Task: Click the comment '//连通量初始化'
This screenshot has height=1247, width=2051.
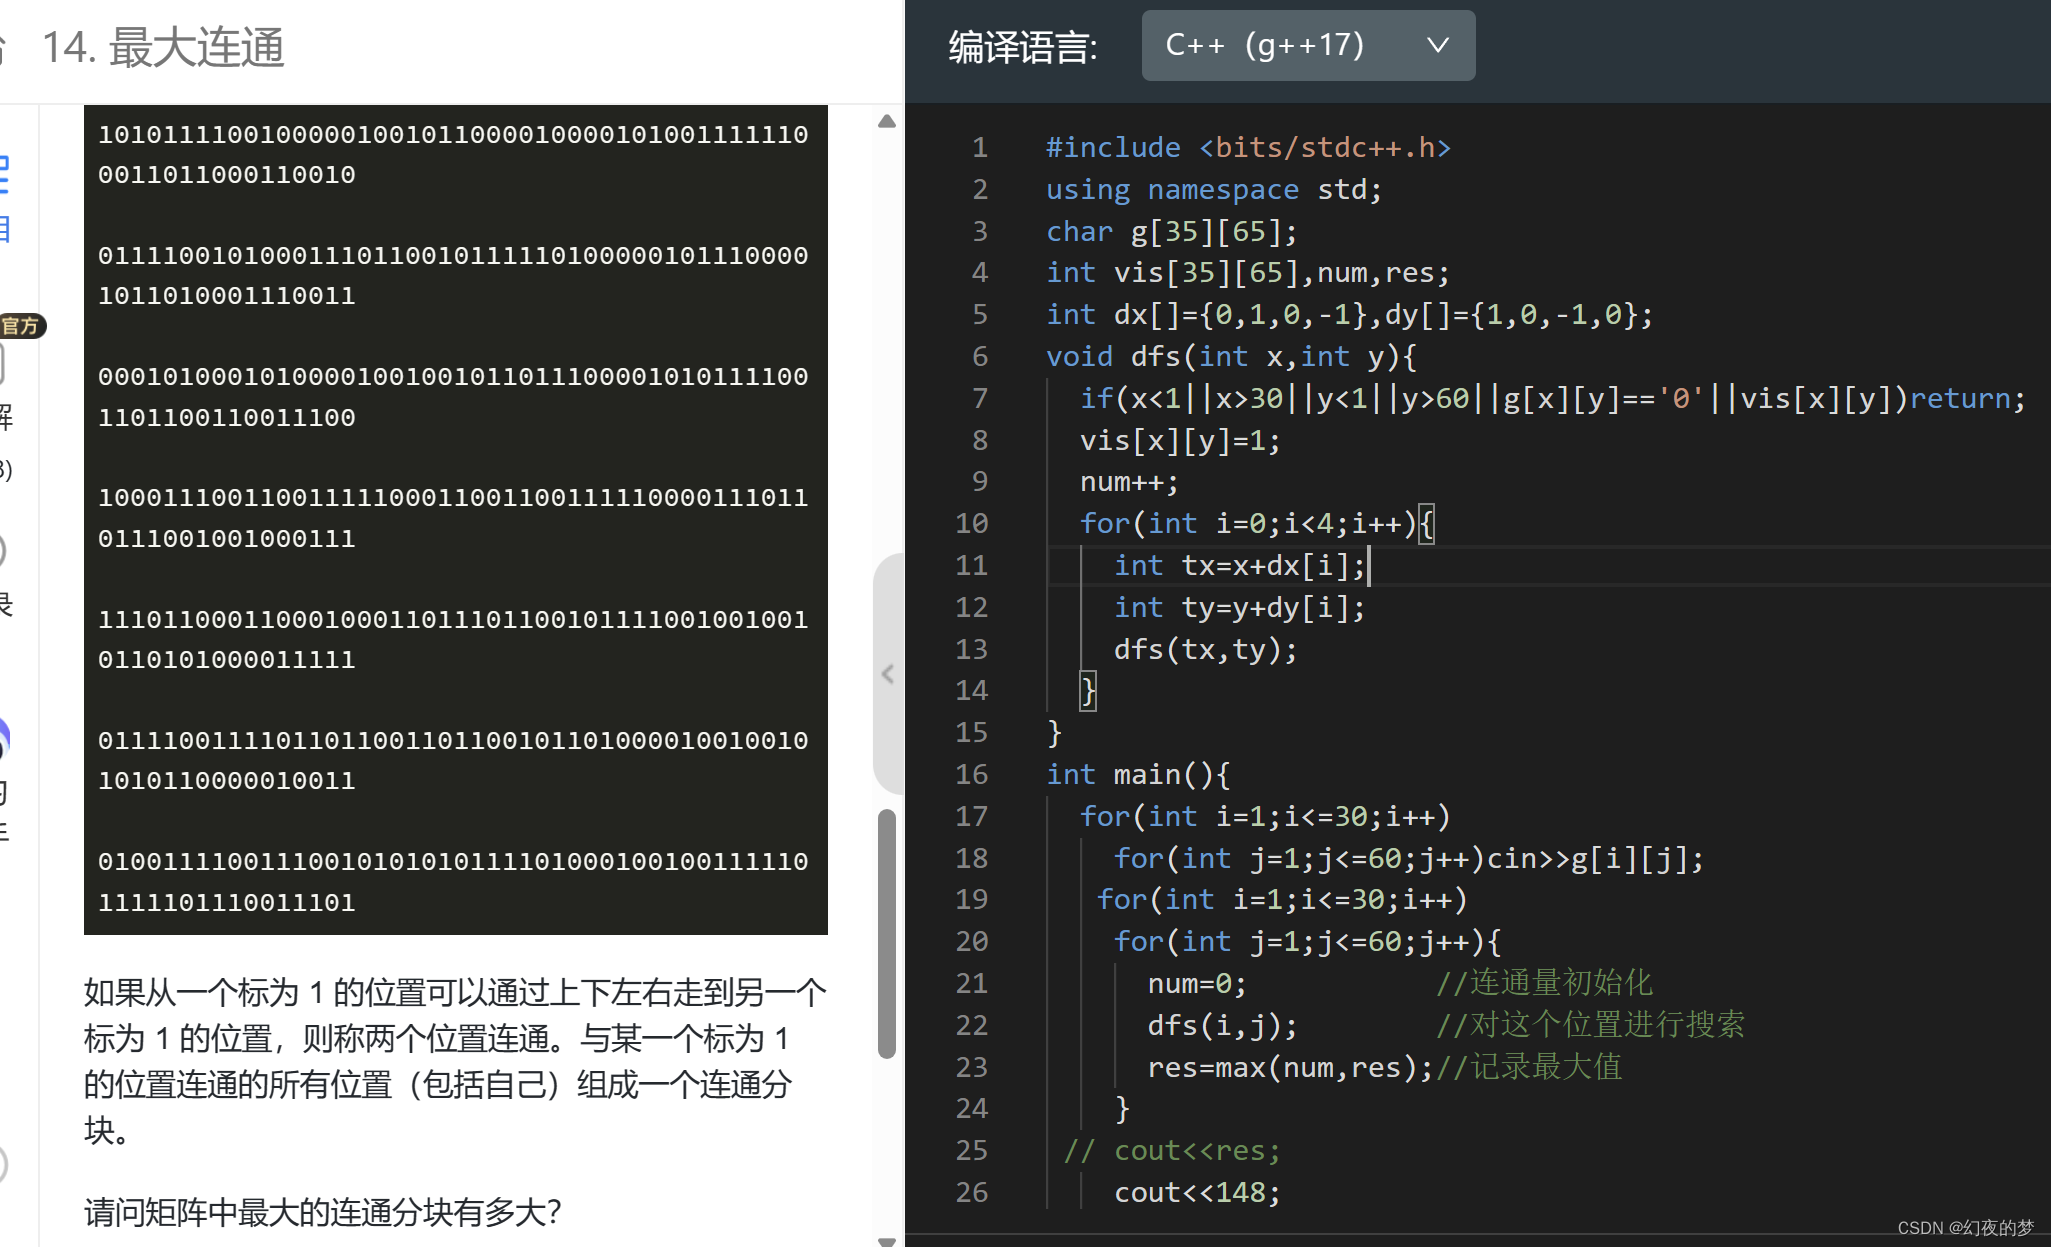Action: (x=1544, y=984)
